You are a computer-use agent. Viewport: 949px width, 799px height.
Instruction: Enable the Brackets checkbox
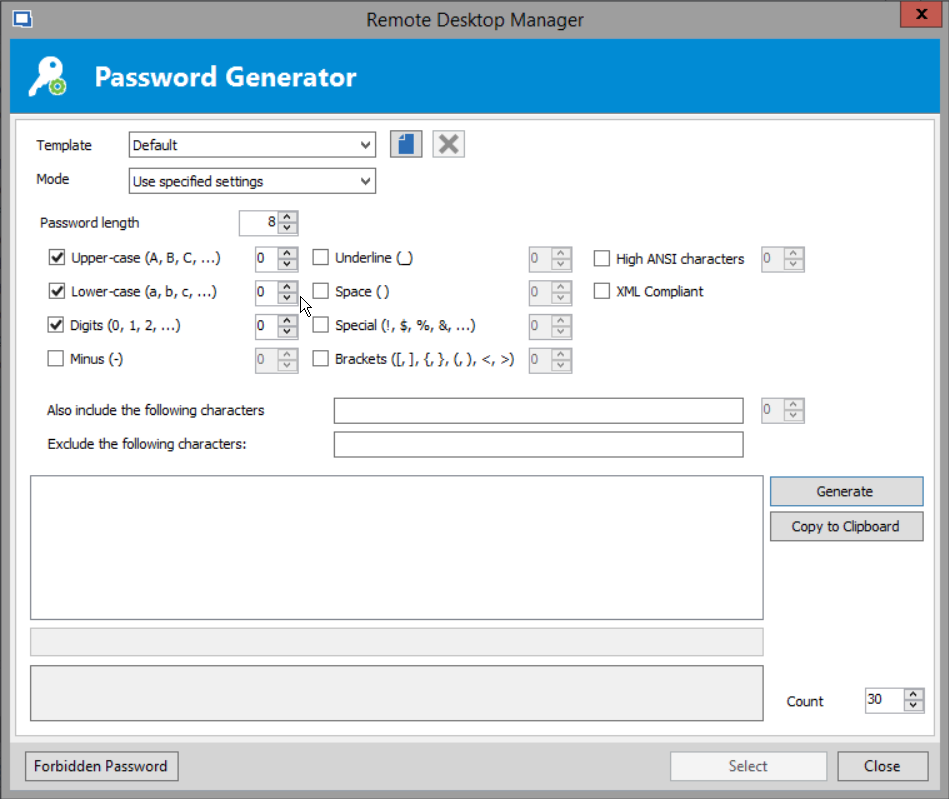[321, 359]
